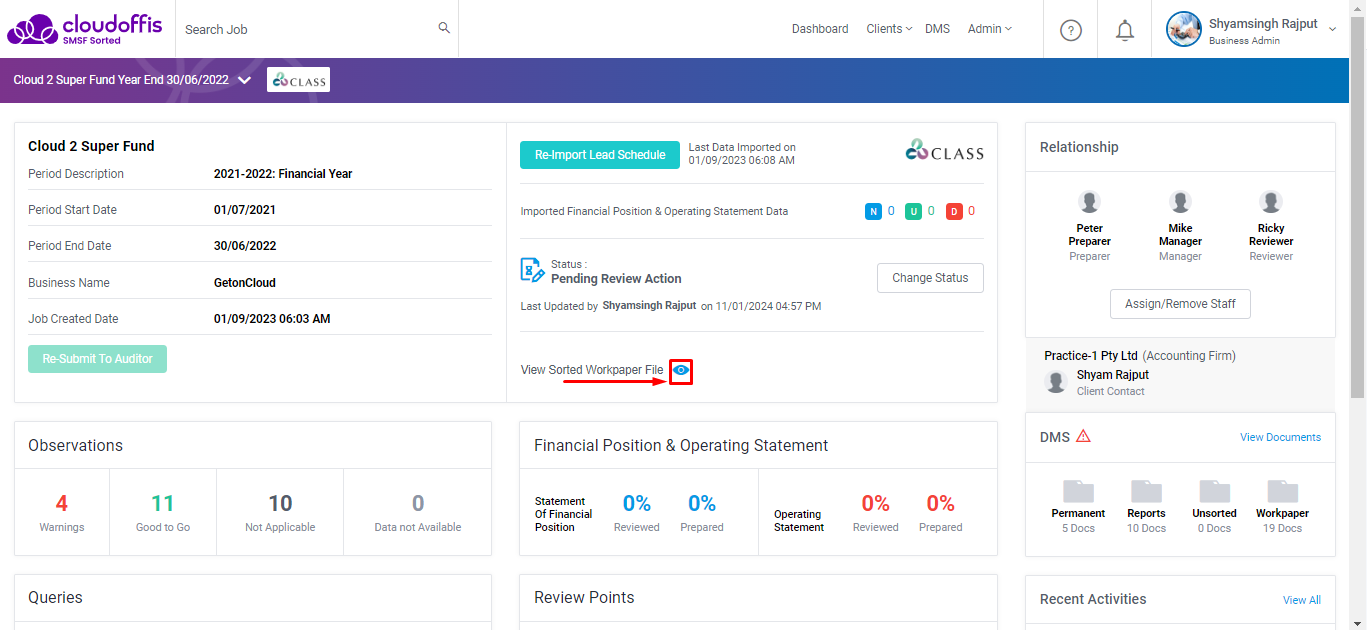Open the user account dropdown chevron

coord(1332,30)
